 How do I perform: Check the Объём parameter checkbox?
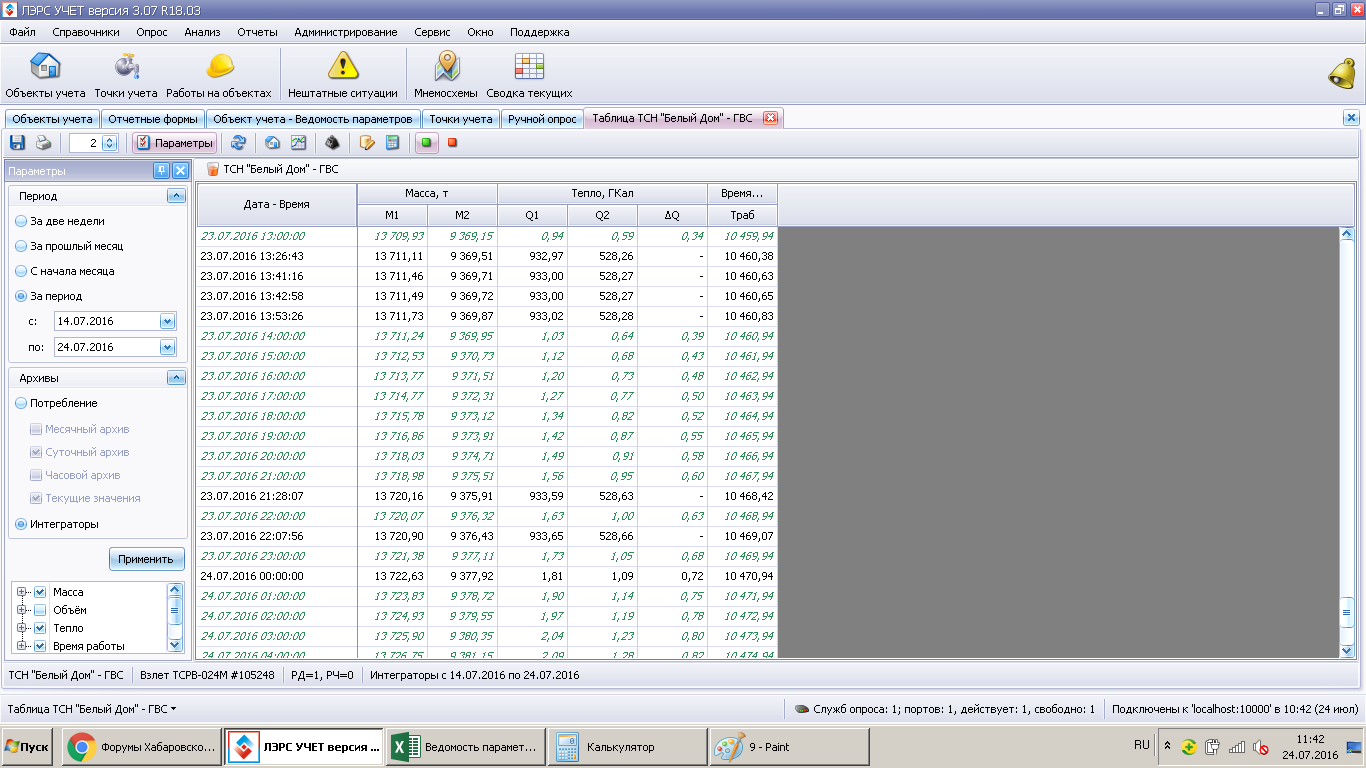pos(40,610)
